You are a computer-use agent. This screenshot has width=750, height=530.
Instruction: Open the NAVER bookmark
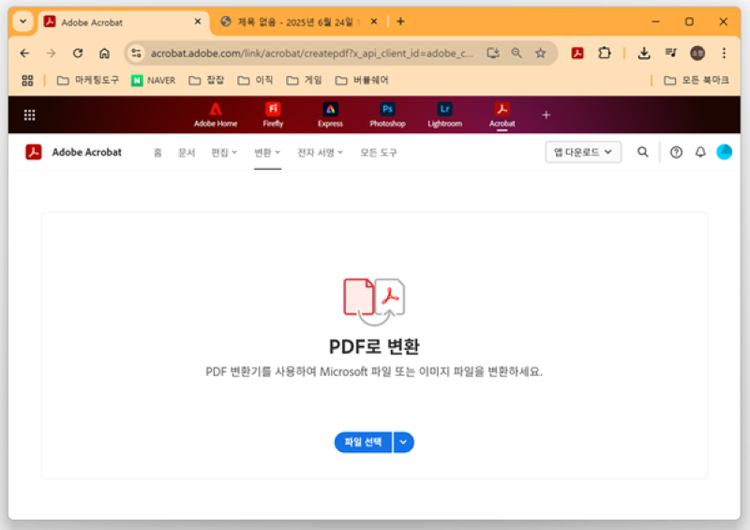pos(154,80)
